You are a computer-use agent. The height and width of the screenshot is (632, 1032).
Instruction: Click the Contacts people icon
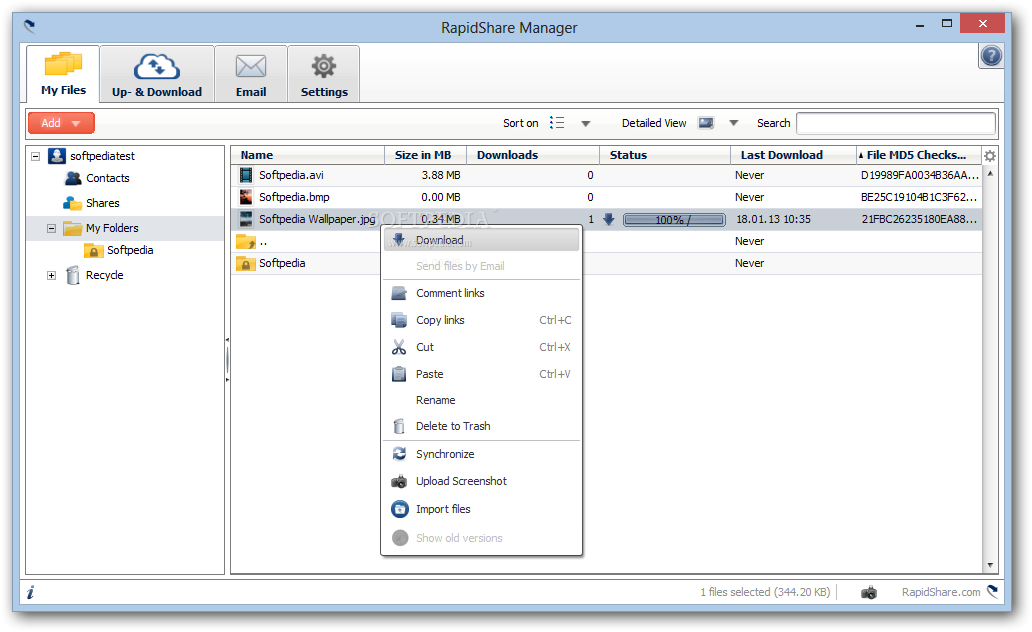pos(73,178)
